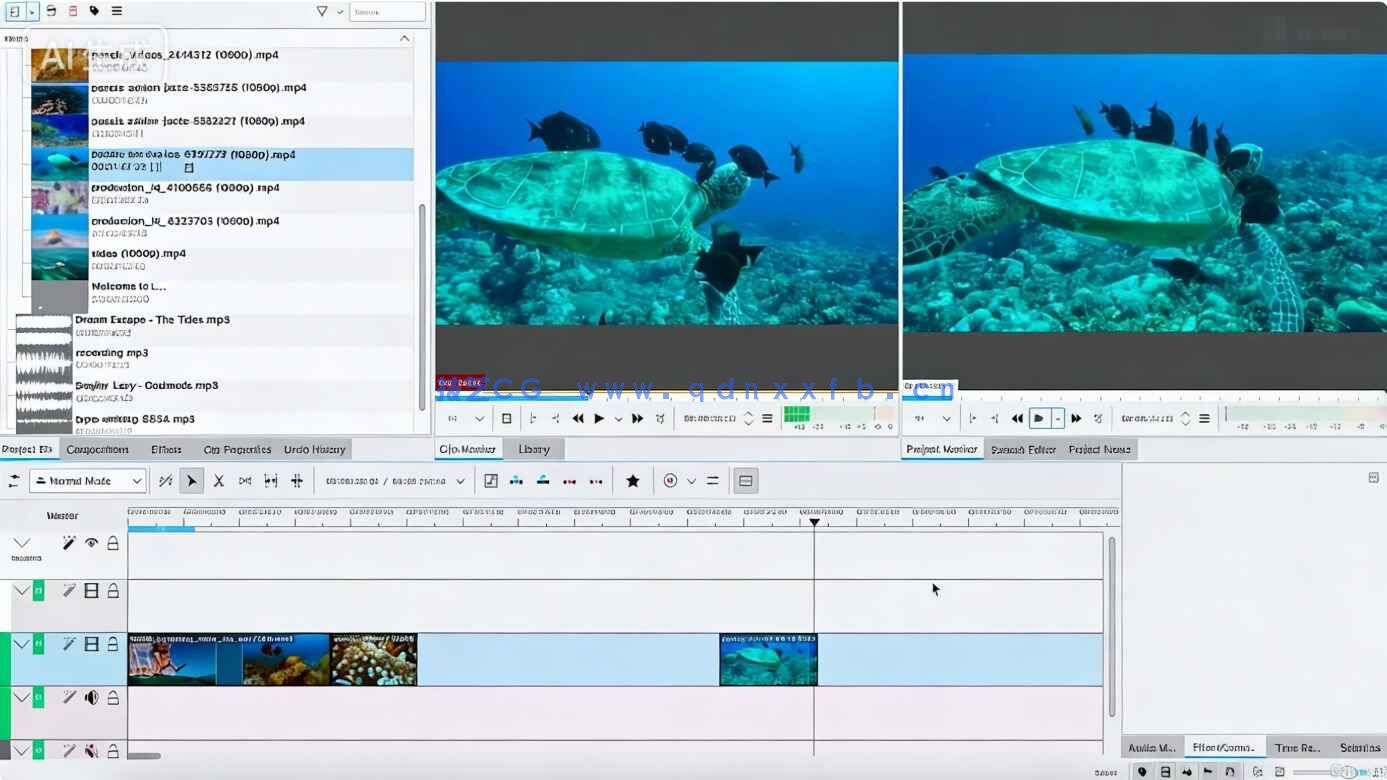This screenshot has height=780, width=1387.
Task: Switch to the Undo History tab
Action: point(314,449)
